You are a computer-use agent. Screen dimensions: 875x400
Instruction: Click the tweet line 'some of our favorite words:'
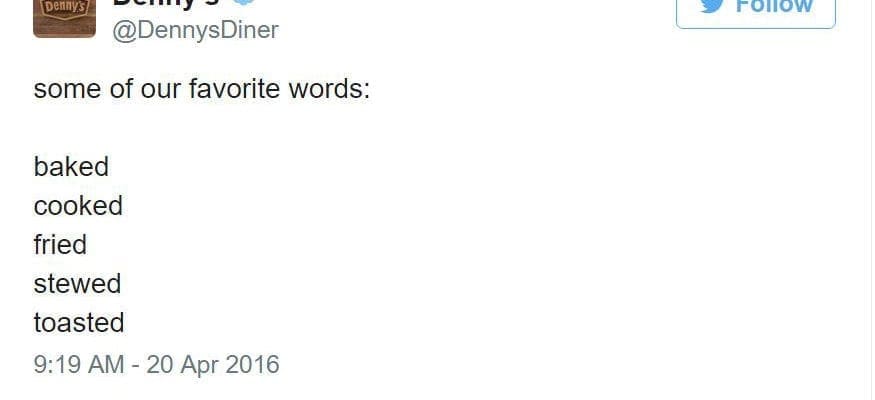pos(201,89)
